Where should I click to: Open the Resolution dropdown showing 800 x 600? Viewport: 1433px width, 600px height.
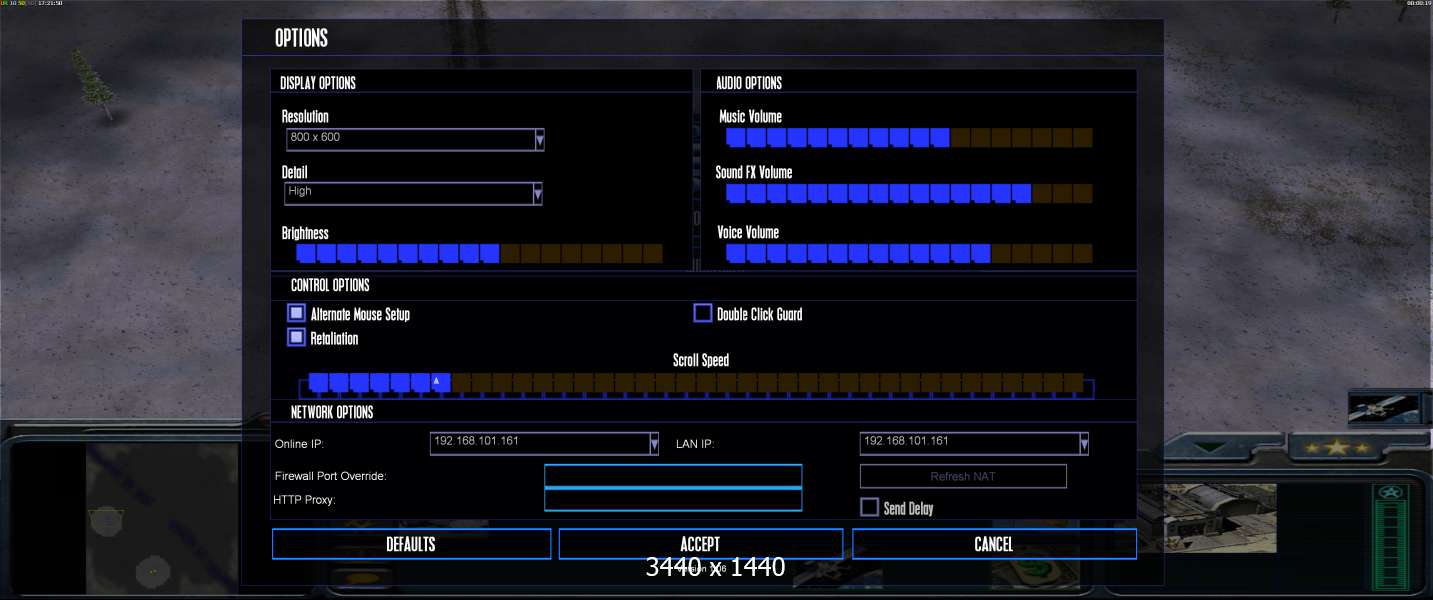414,138
